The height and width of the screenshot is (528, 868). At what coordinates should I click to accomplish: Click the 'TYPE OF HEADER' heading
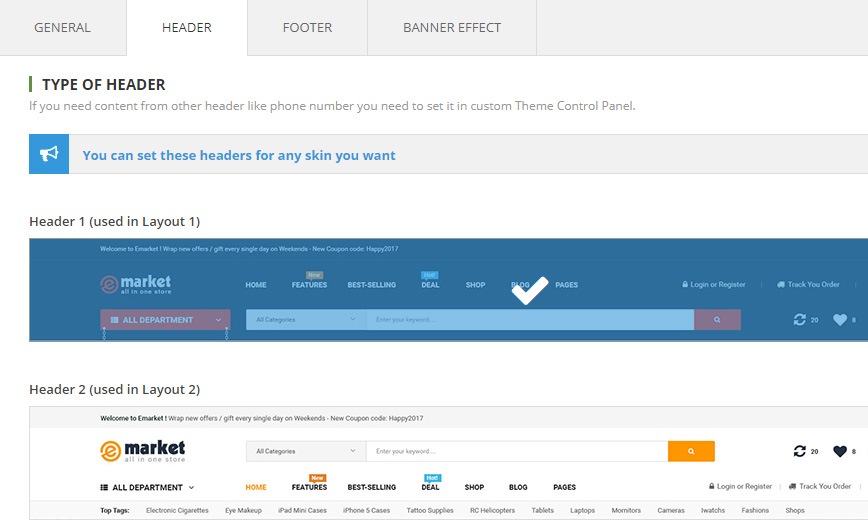pyautogui.click(x=104, y=85)
